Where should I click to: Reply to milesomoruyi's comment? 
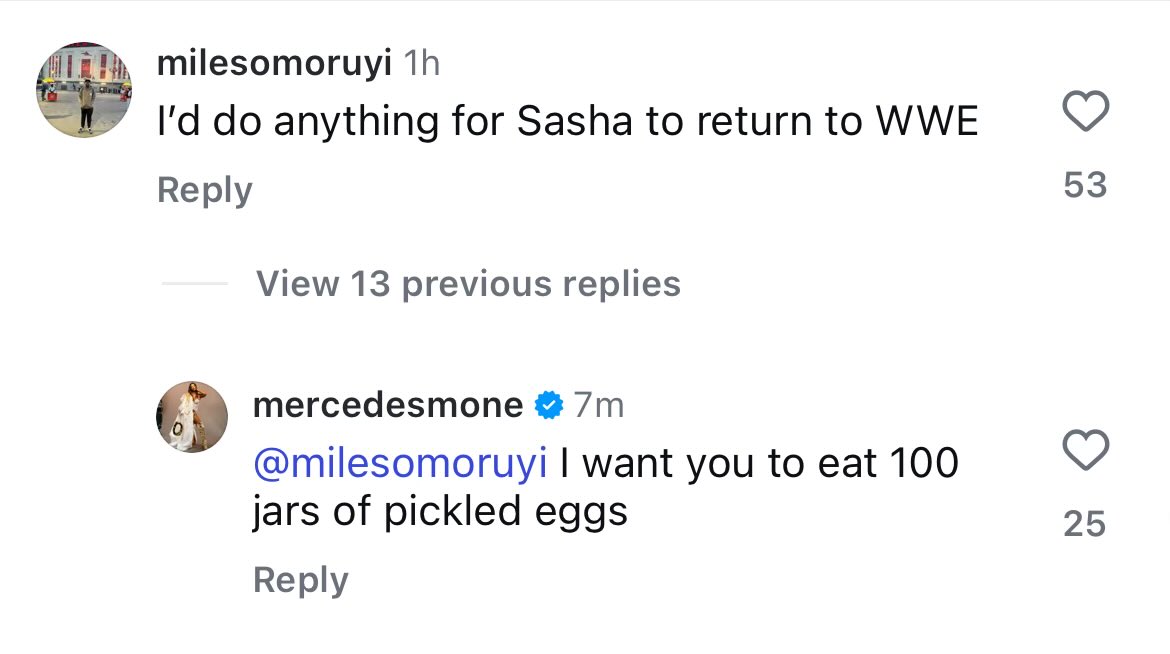pyautogui.click(x=205, y=190)
